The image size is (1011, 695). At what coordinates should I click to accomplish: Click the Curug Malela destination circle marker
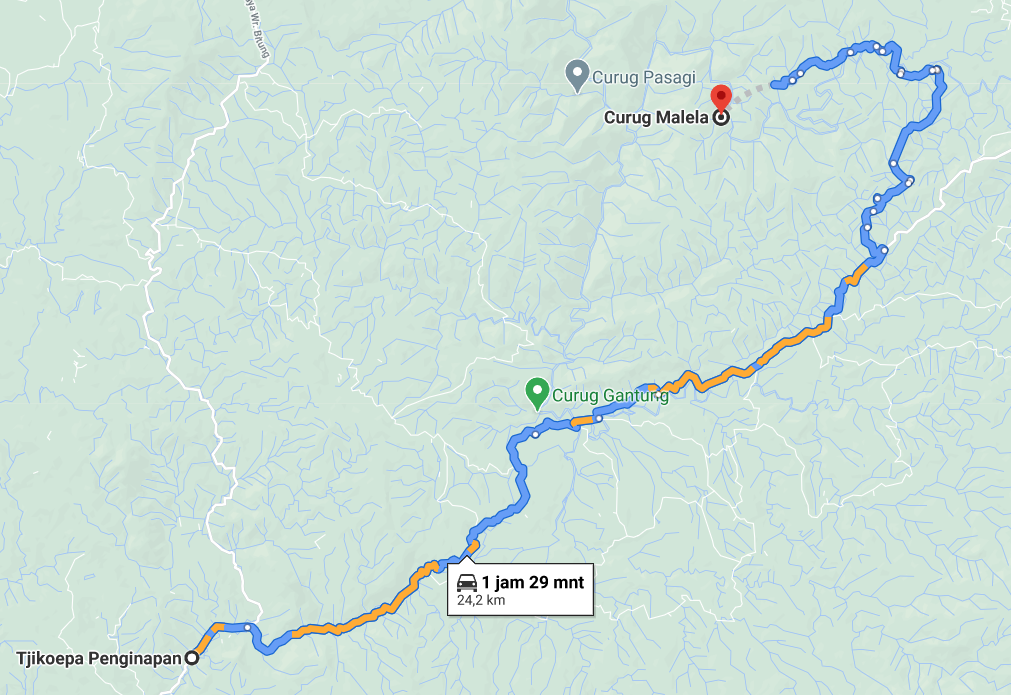tap(721, 117)
